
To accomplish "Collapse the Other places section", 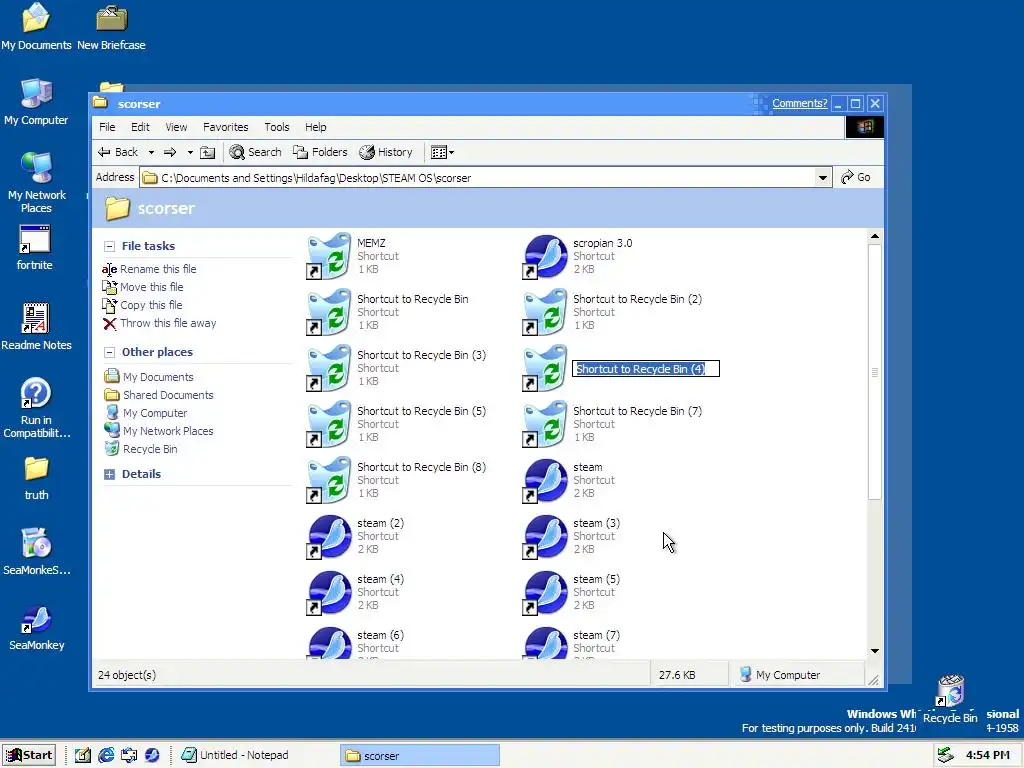I will coord(110,352).
